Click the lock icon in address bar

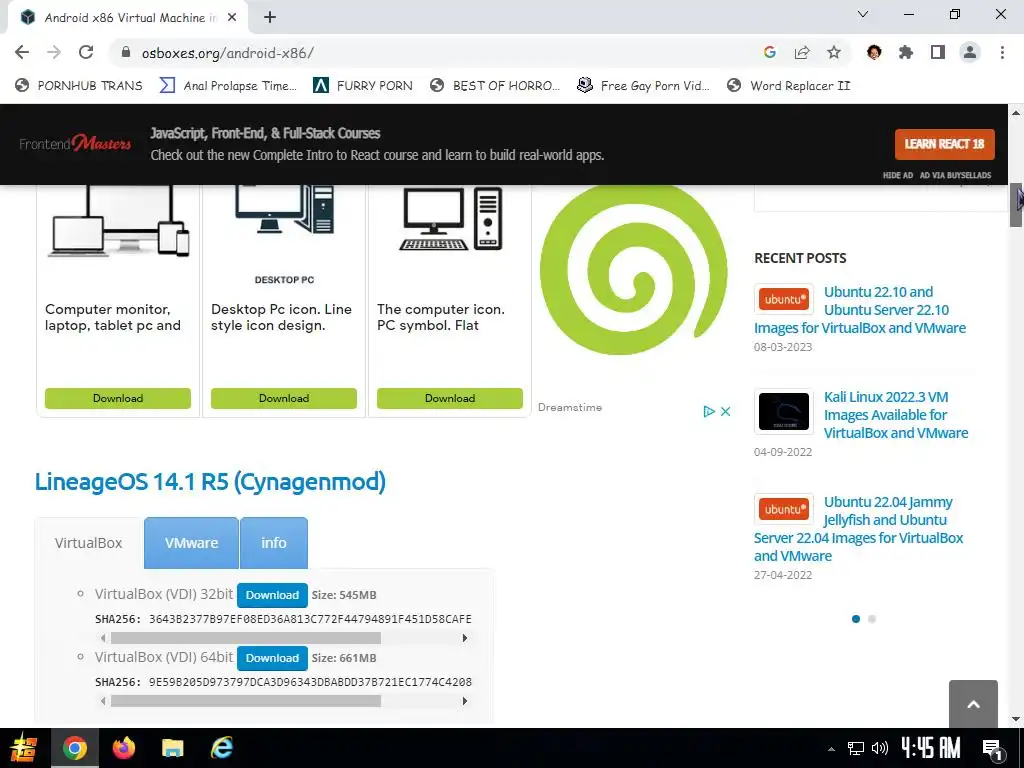pyautogui.click(x=127, y=52)
